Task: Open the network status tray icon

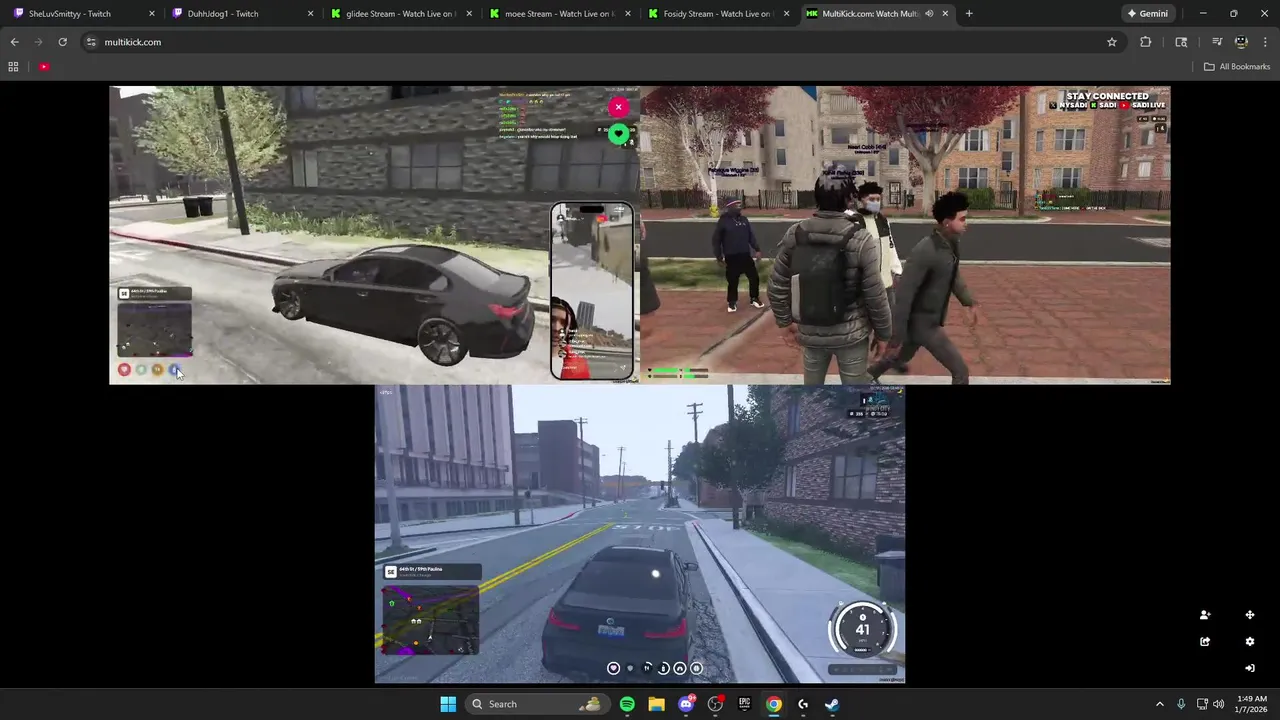Action: point(1202,704)
